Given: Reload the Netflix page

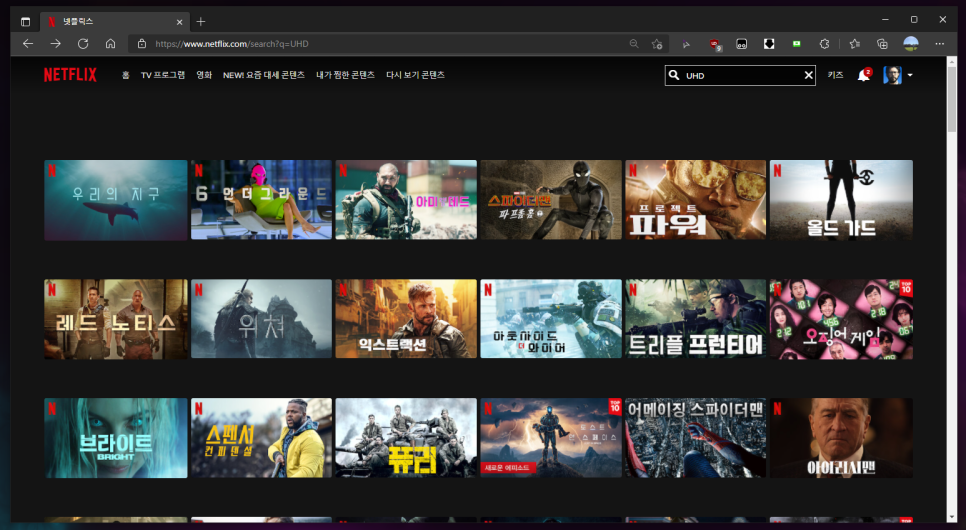Looking at the screenshot, I should point(83,44).
